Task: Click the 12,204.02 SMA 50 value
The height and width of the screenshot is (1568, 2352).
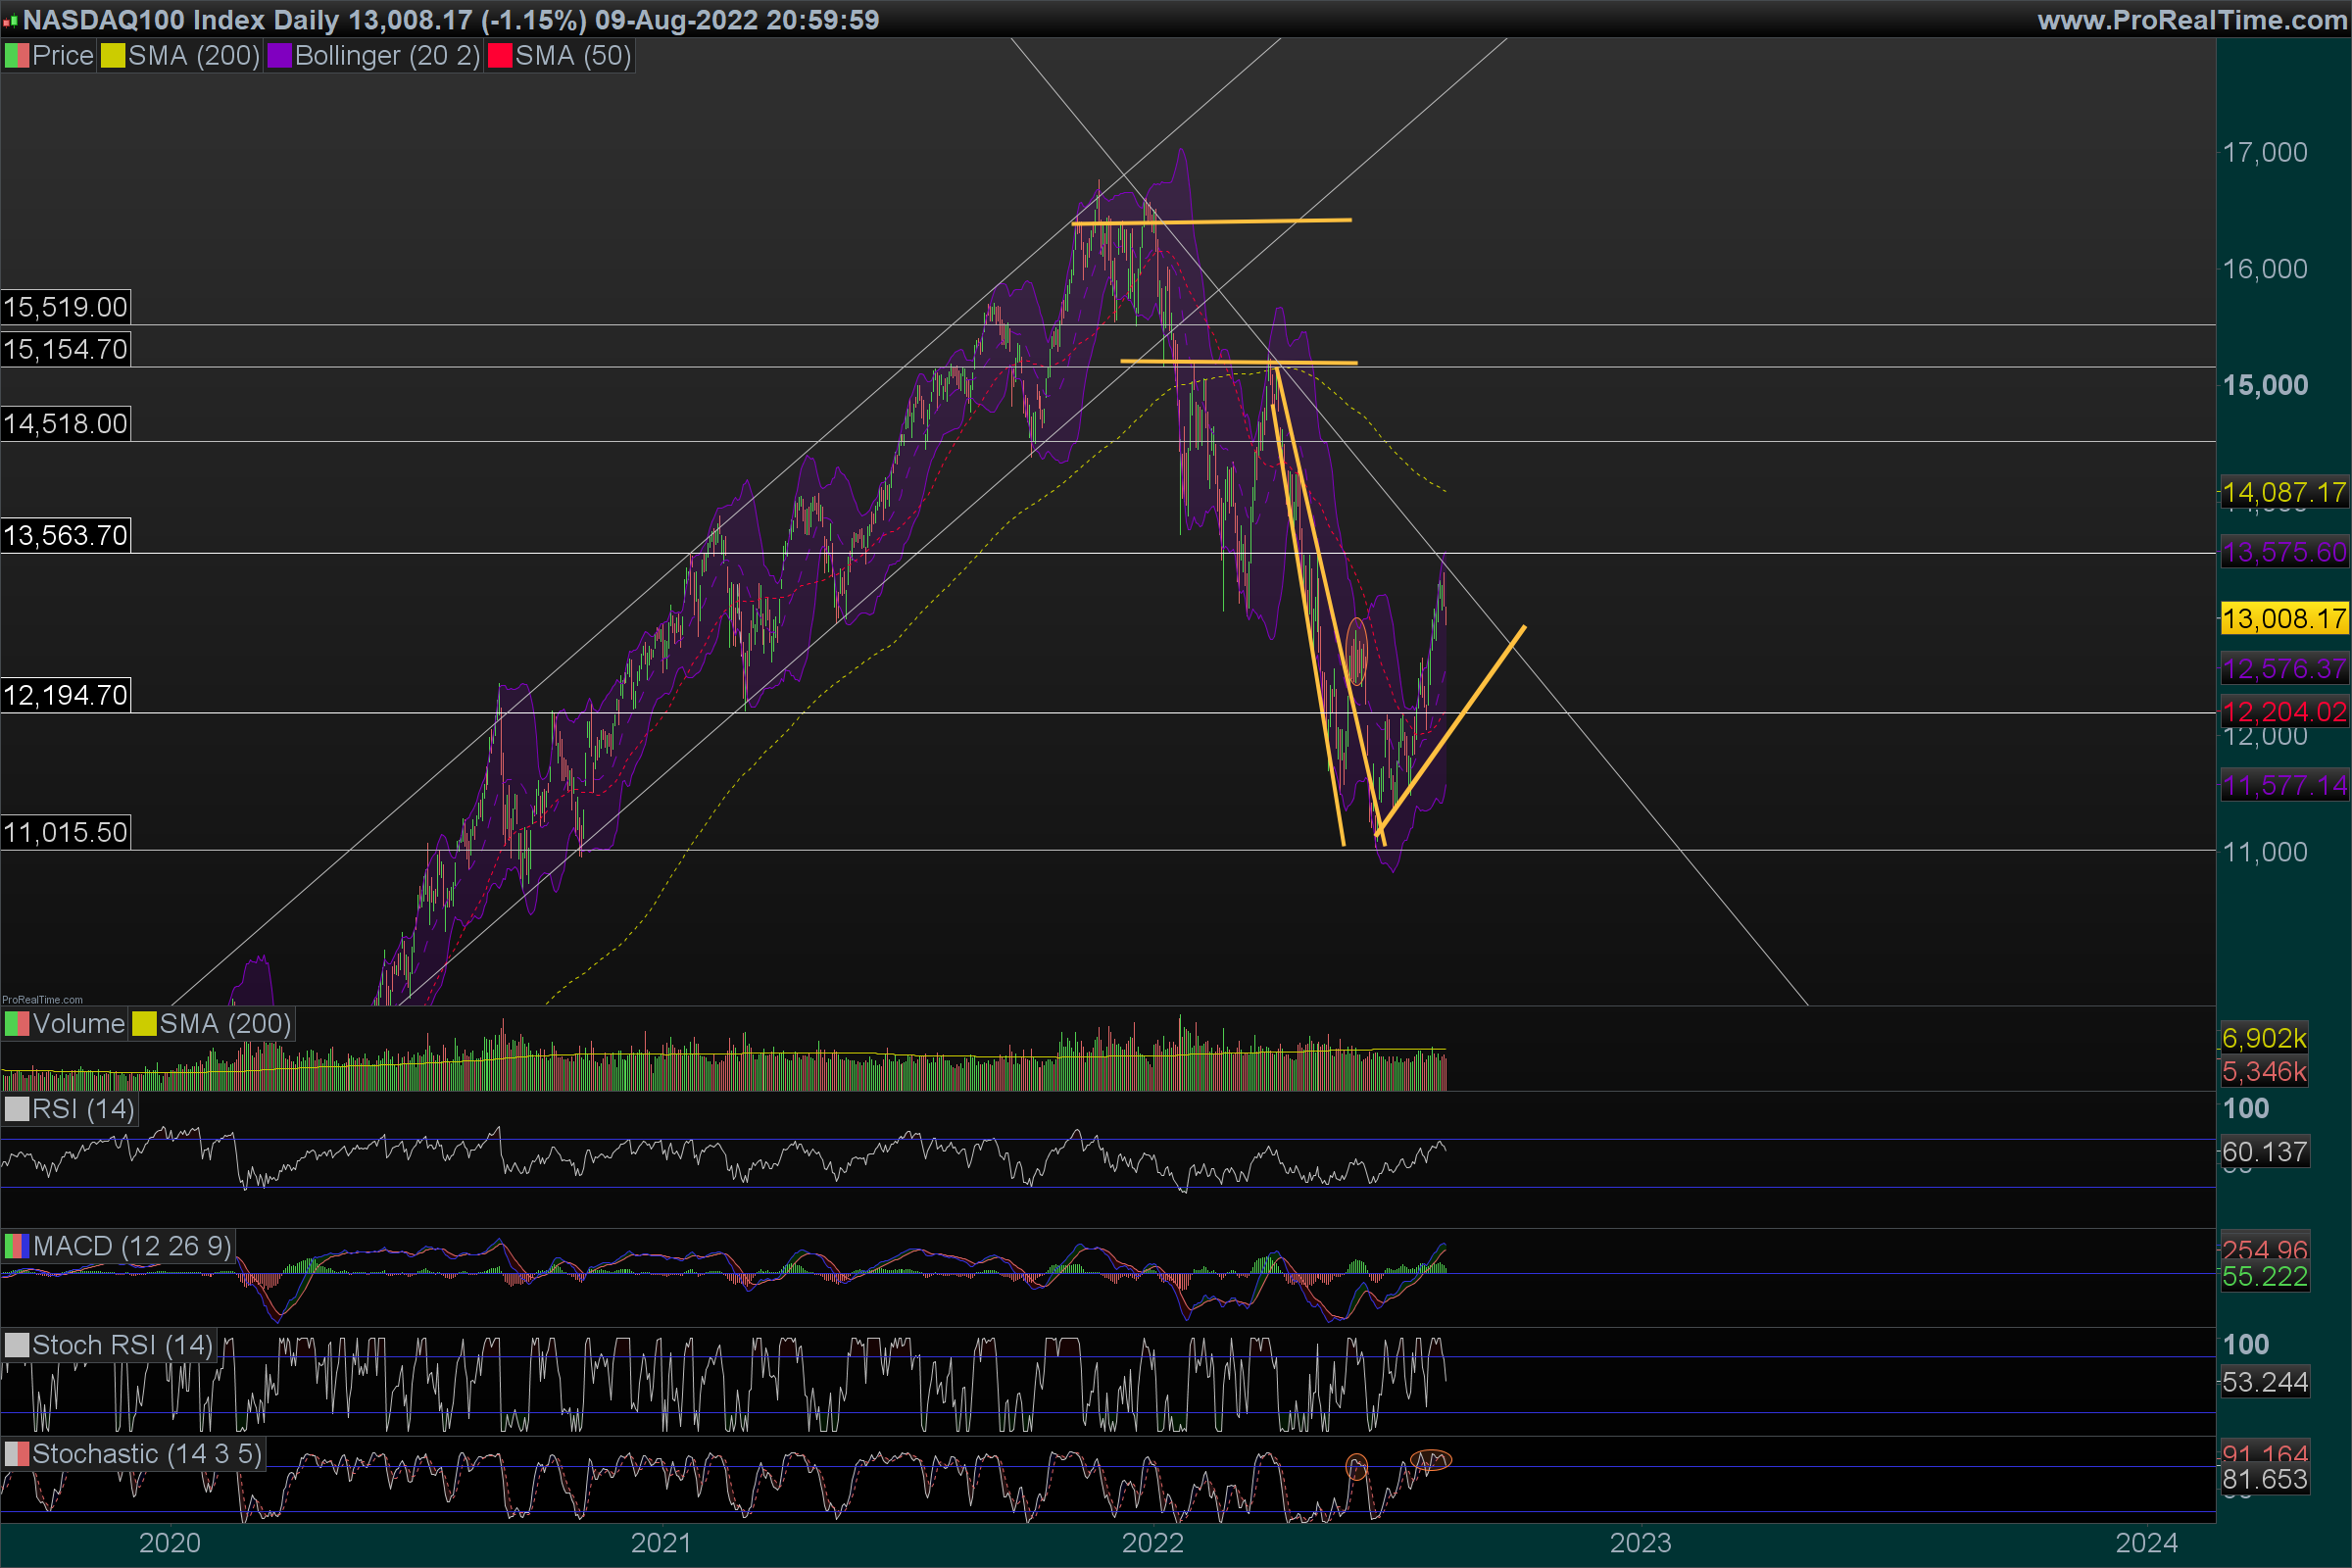Action: point(2284,712)
